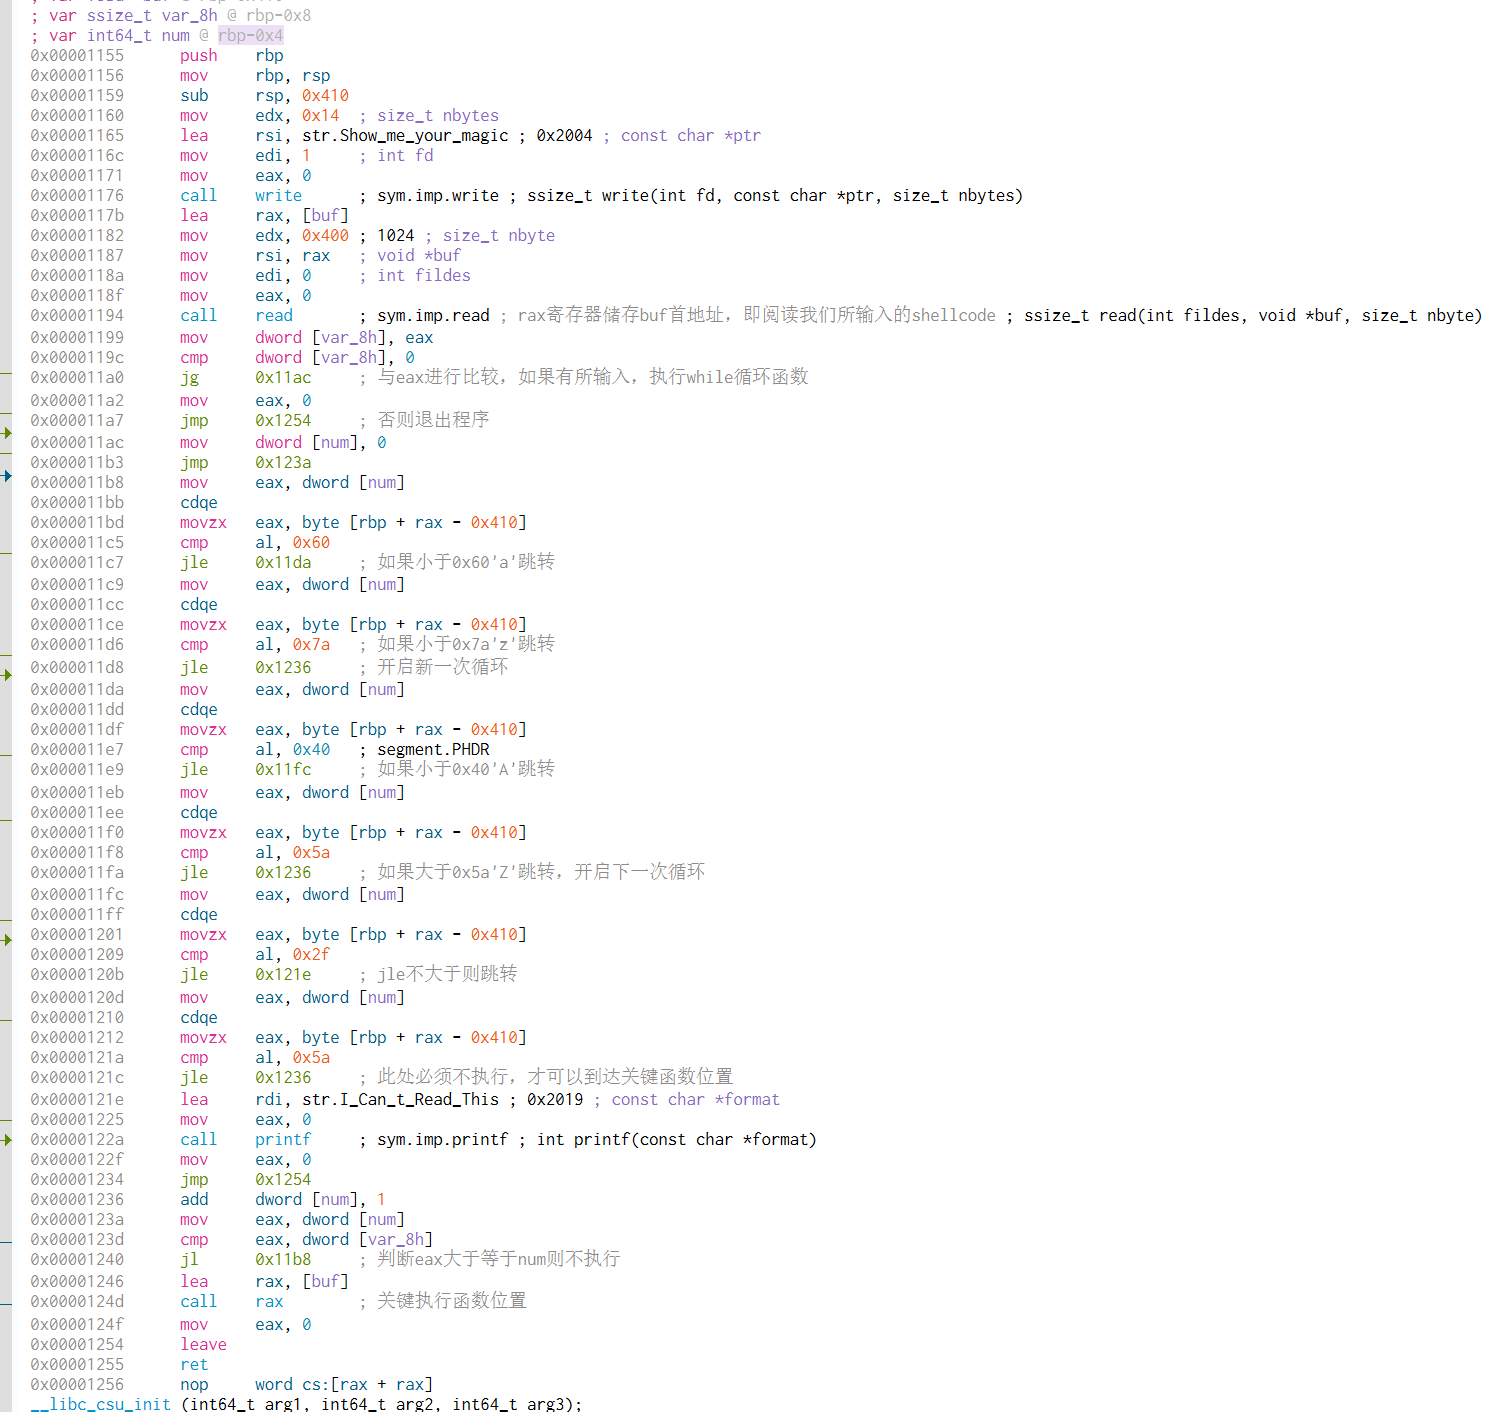Click the sym.imp.printf comment

coord(442,1140)
